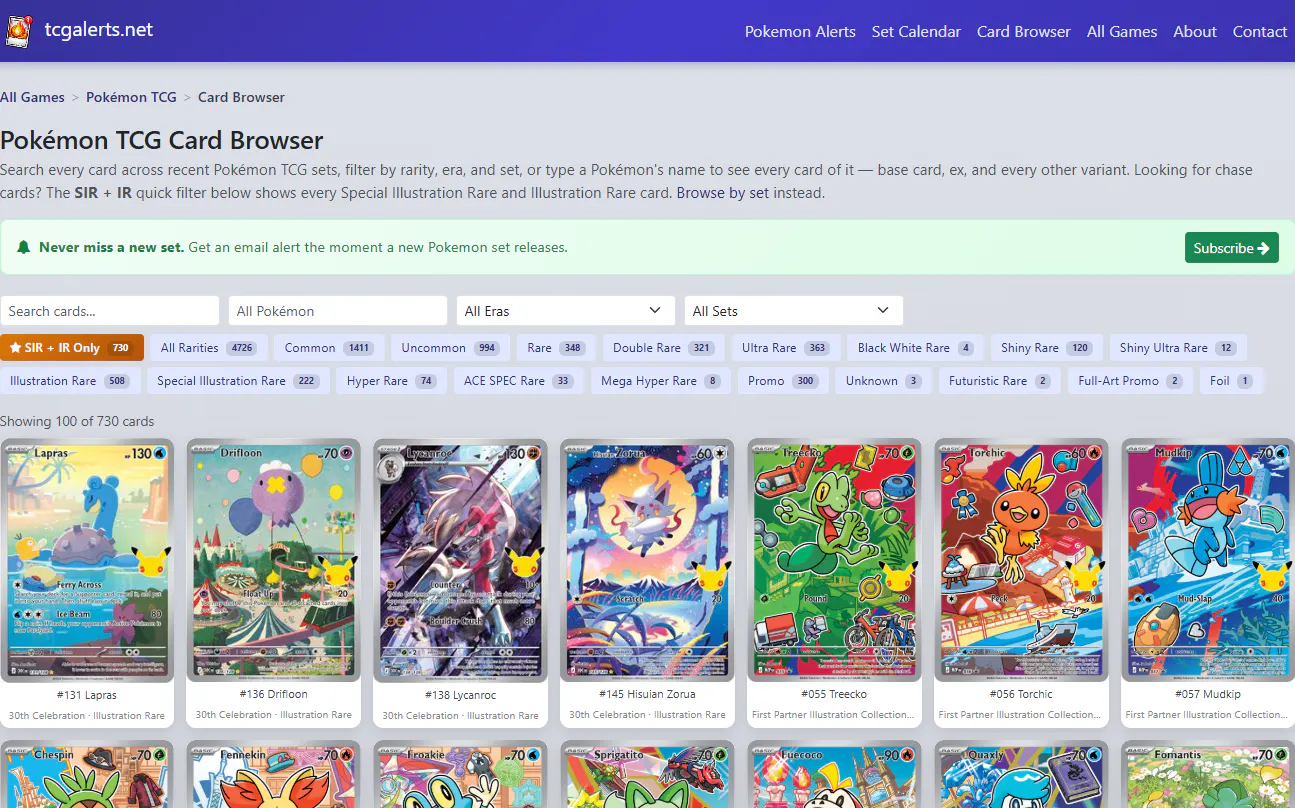
Task: Filter by Uncommon rarity
Action: coord(450,348)
